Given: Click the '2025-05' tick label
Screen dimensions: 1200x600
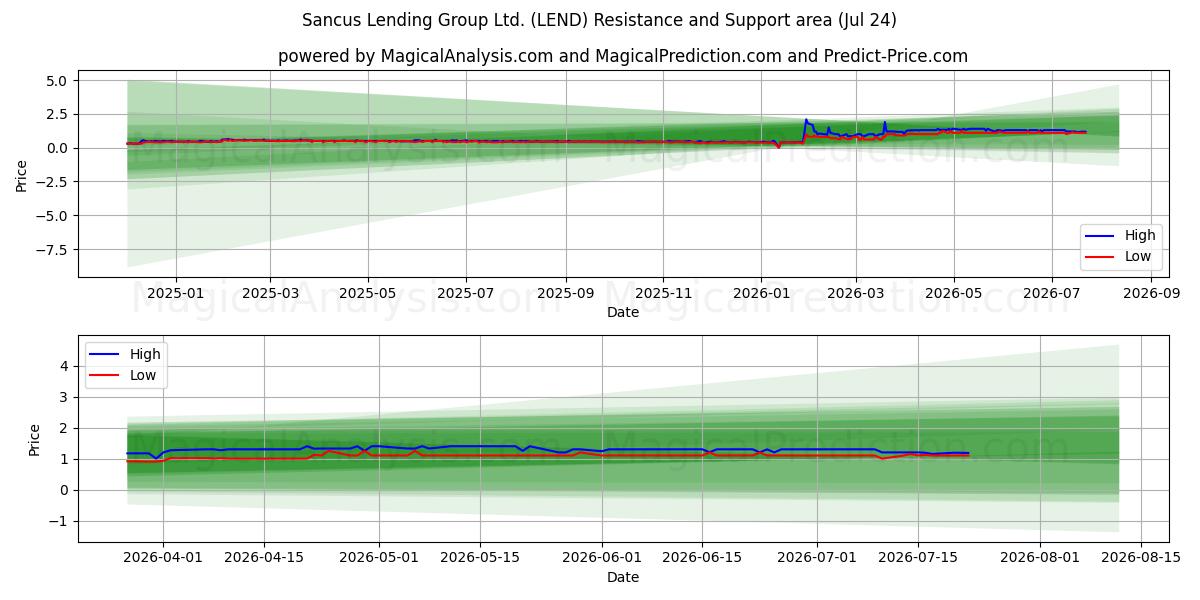Looking at the screenshot, I should pos(368,293).
